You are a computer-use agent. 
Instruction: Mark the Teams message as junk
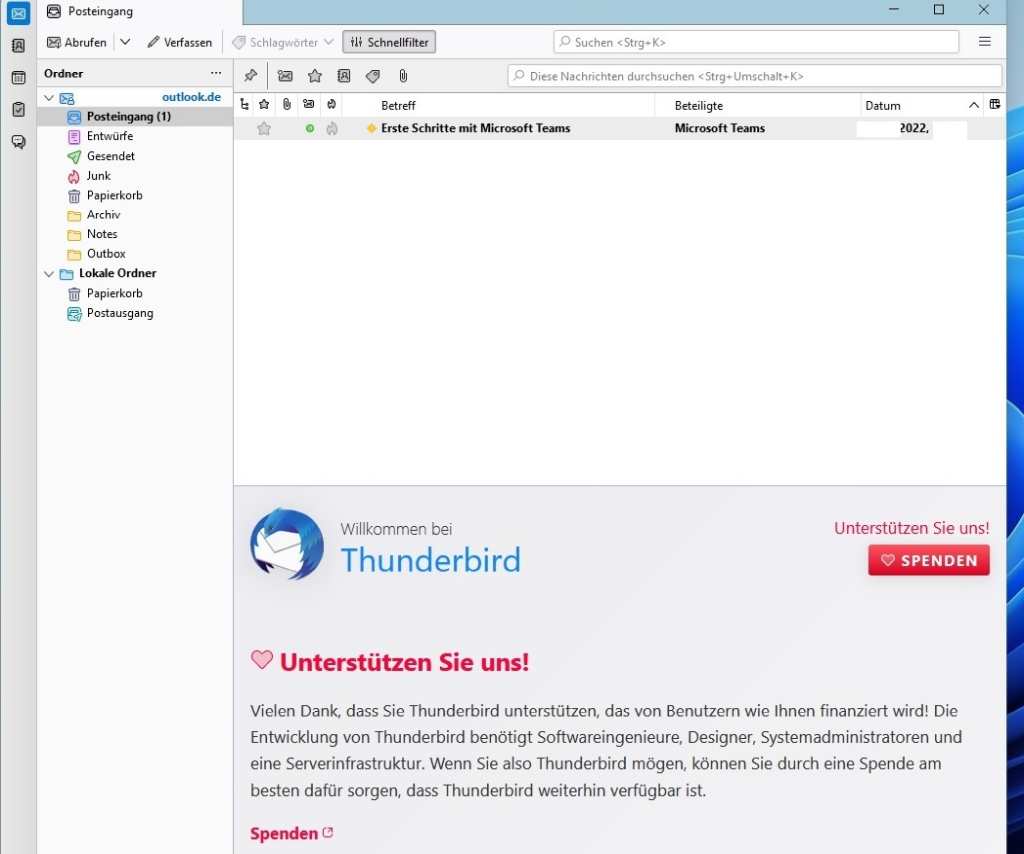pyautogui.click(x=332, y=129)
